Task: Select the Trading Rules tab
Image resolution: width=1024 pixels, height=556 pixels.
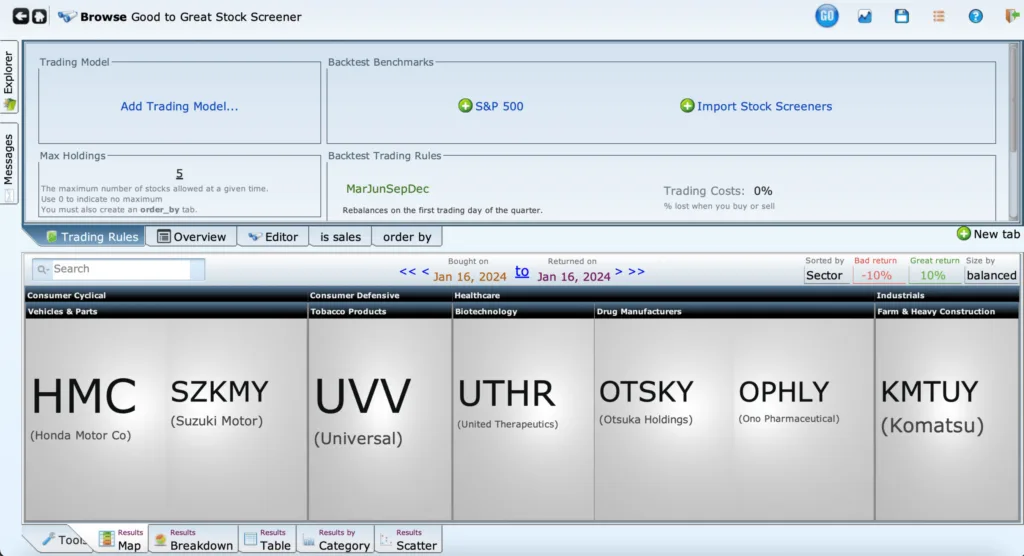Action: pyautogui.click(x=91, y=237)
